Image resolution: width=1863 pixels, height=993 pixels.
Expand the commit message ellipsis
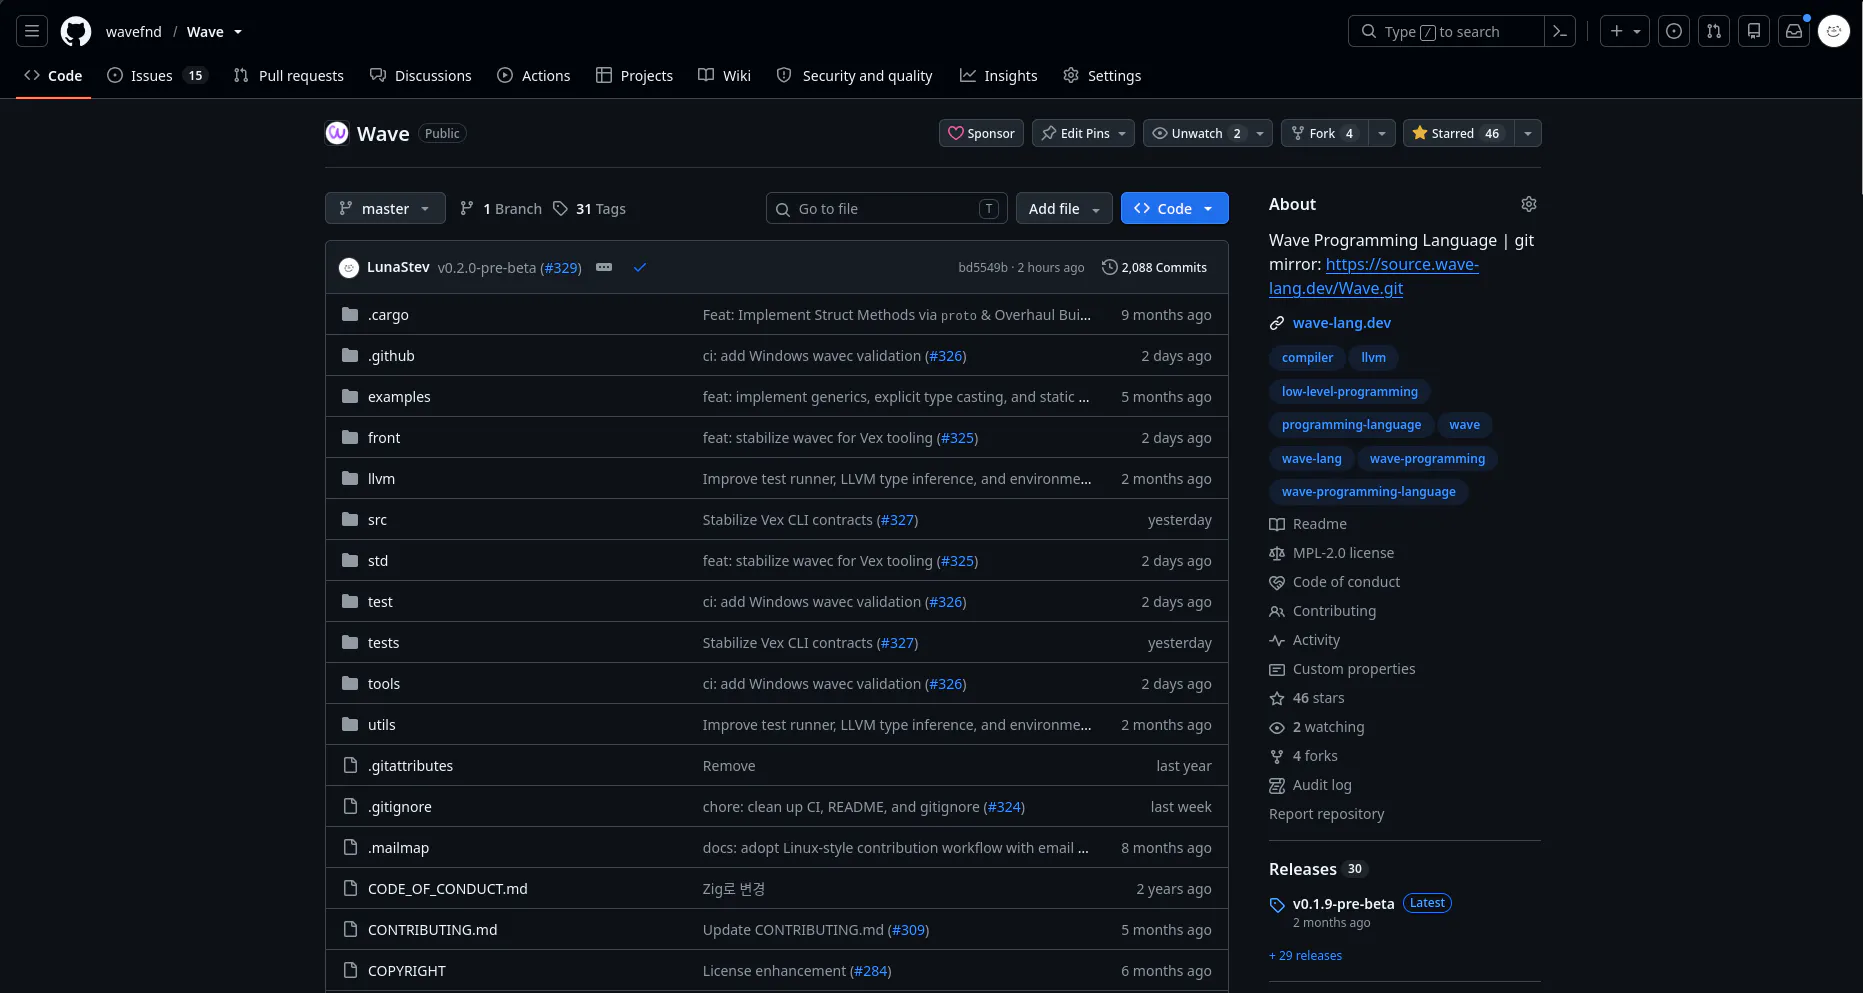pos(604,267)
